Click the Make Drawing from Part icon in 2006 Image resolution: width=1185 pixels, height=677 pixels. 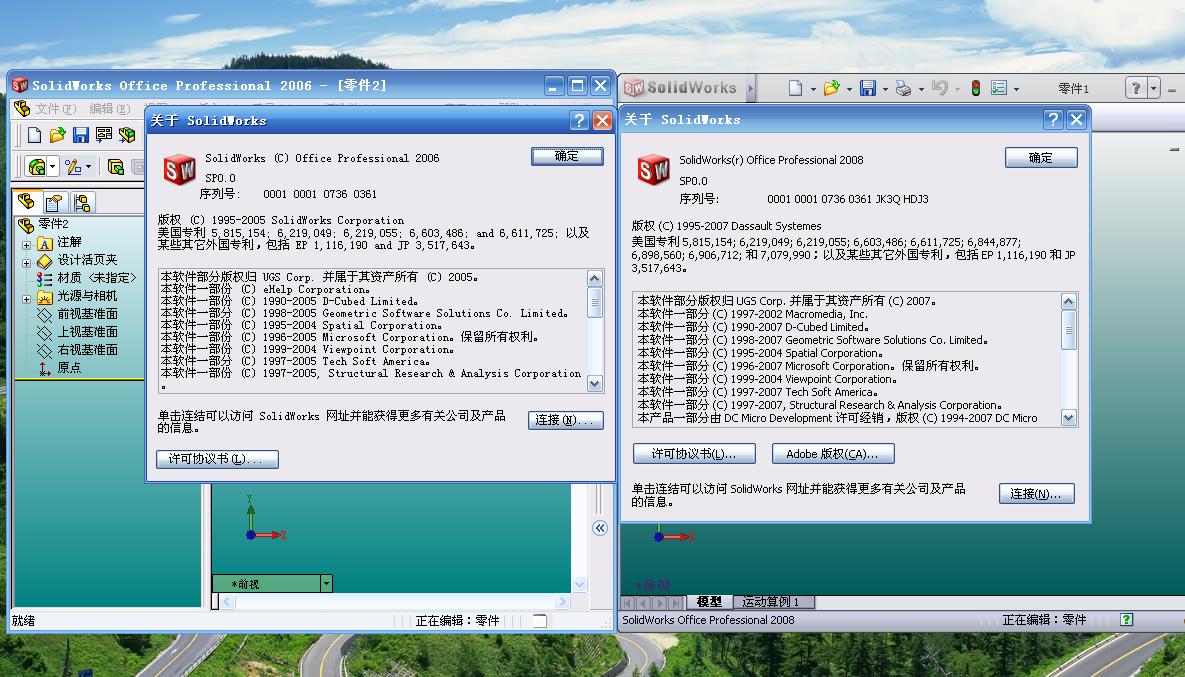(x=104, y=134)
